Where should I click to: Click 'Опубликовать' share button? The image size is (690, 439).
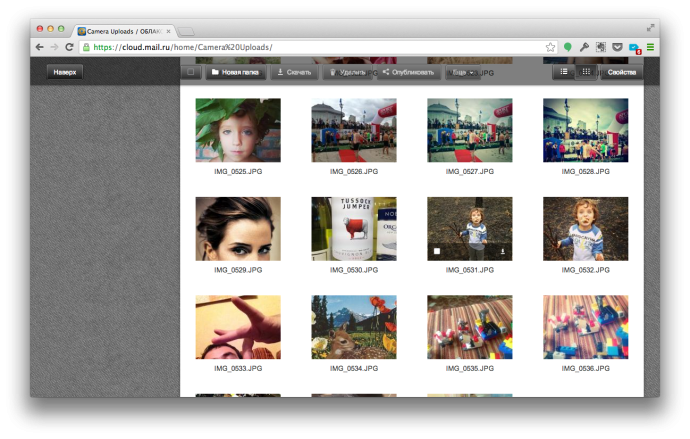pyautogui.click(x=408, y=72)
